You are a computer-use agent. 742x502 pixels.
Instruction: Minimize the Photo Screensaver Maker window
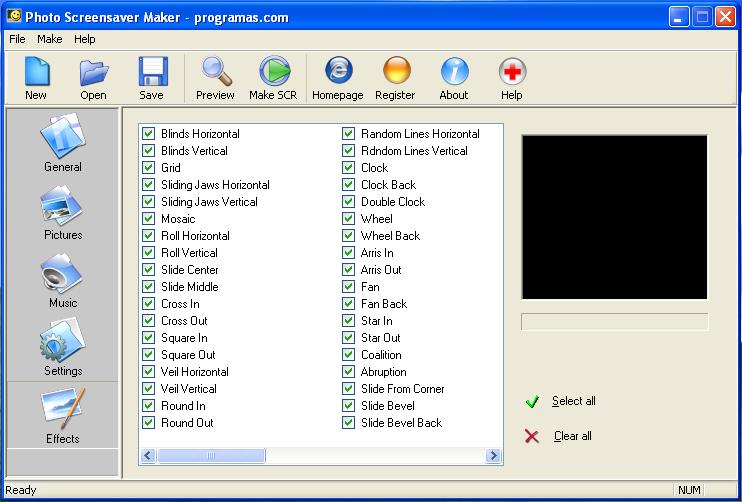click(679, 17)
